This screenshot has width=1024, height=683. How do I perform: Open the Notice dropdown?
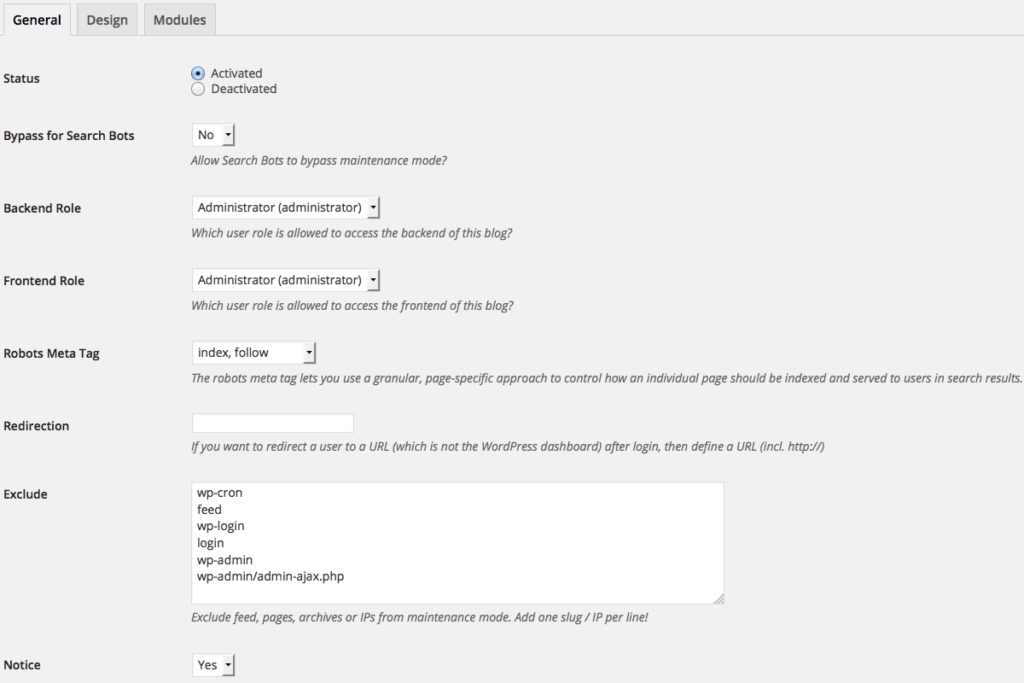click(x=214, y=665)
